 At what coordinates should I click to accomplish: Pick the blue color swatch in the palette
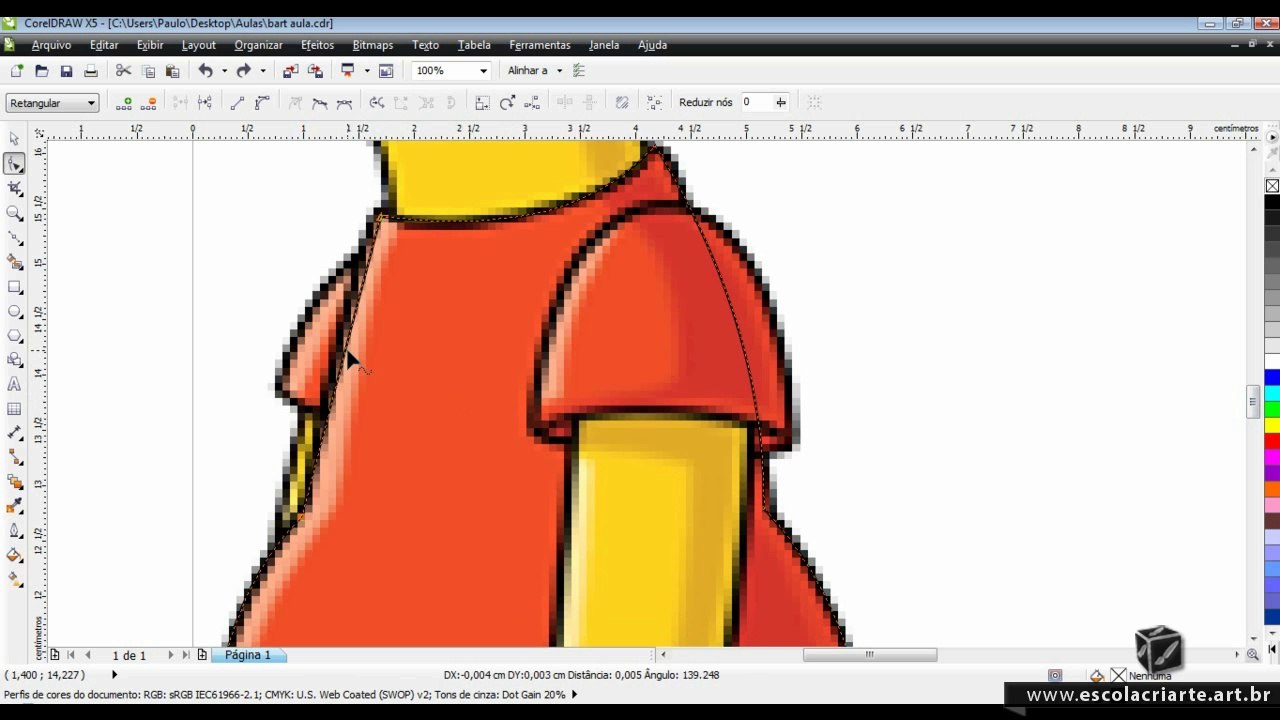1272,377
